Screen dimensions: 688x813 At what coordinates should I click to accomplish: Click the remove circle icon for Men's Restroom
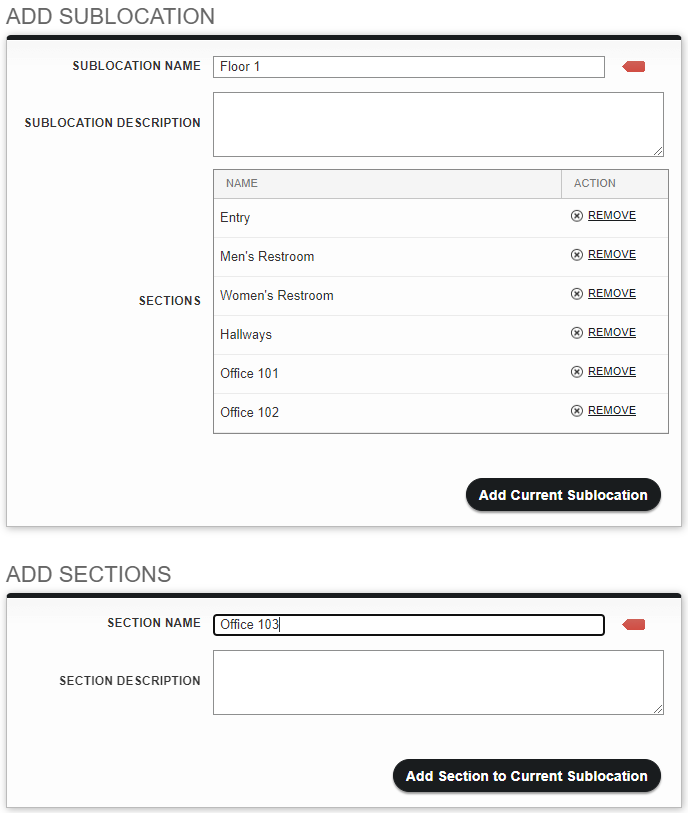tap(577, 255)
